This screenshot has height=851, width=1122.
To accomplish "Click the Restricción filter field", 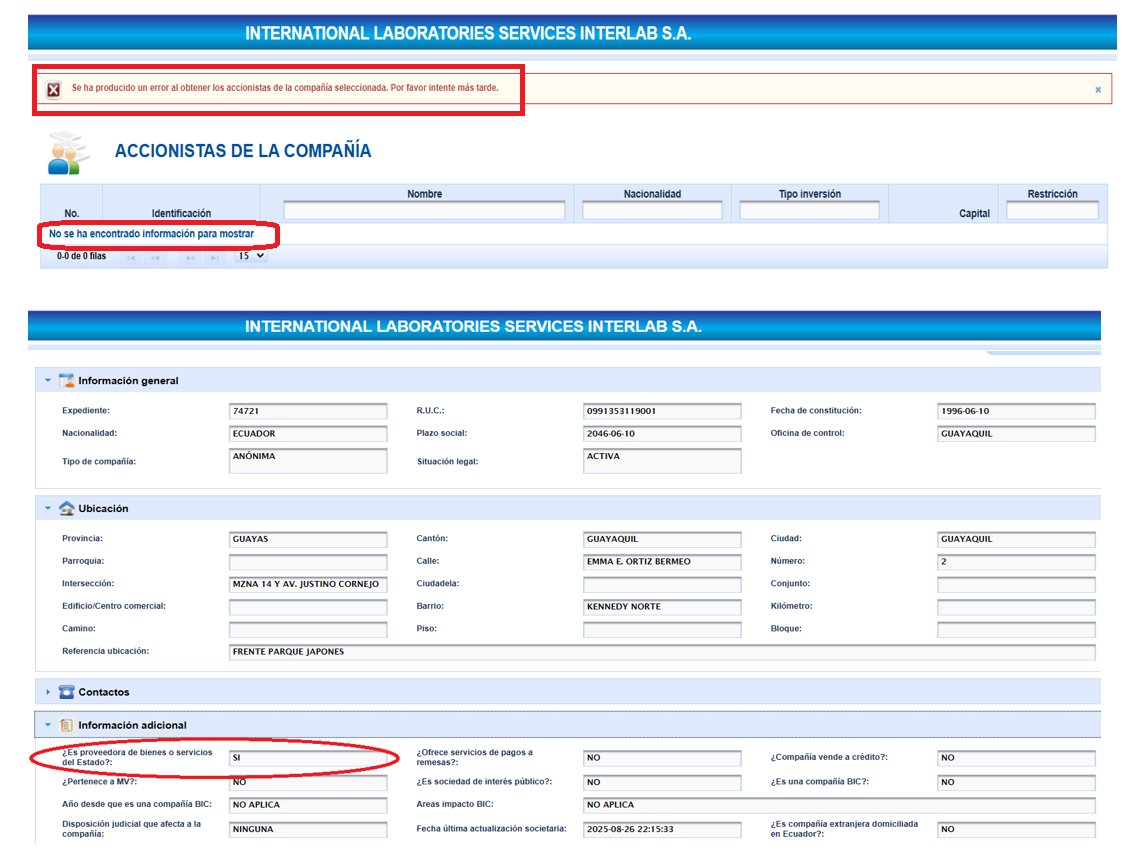I will pyautogui.click(x=1052, y=210).
